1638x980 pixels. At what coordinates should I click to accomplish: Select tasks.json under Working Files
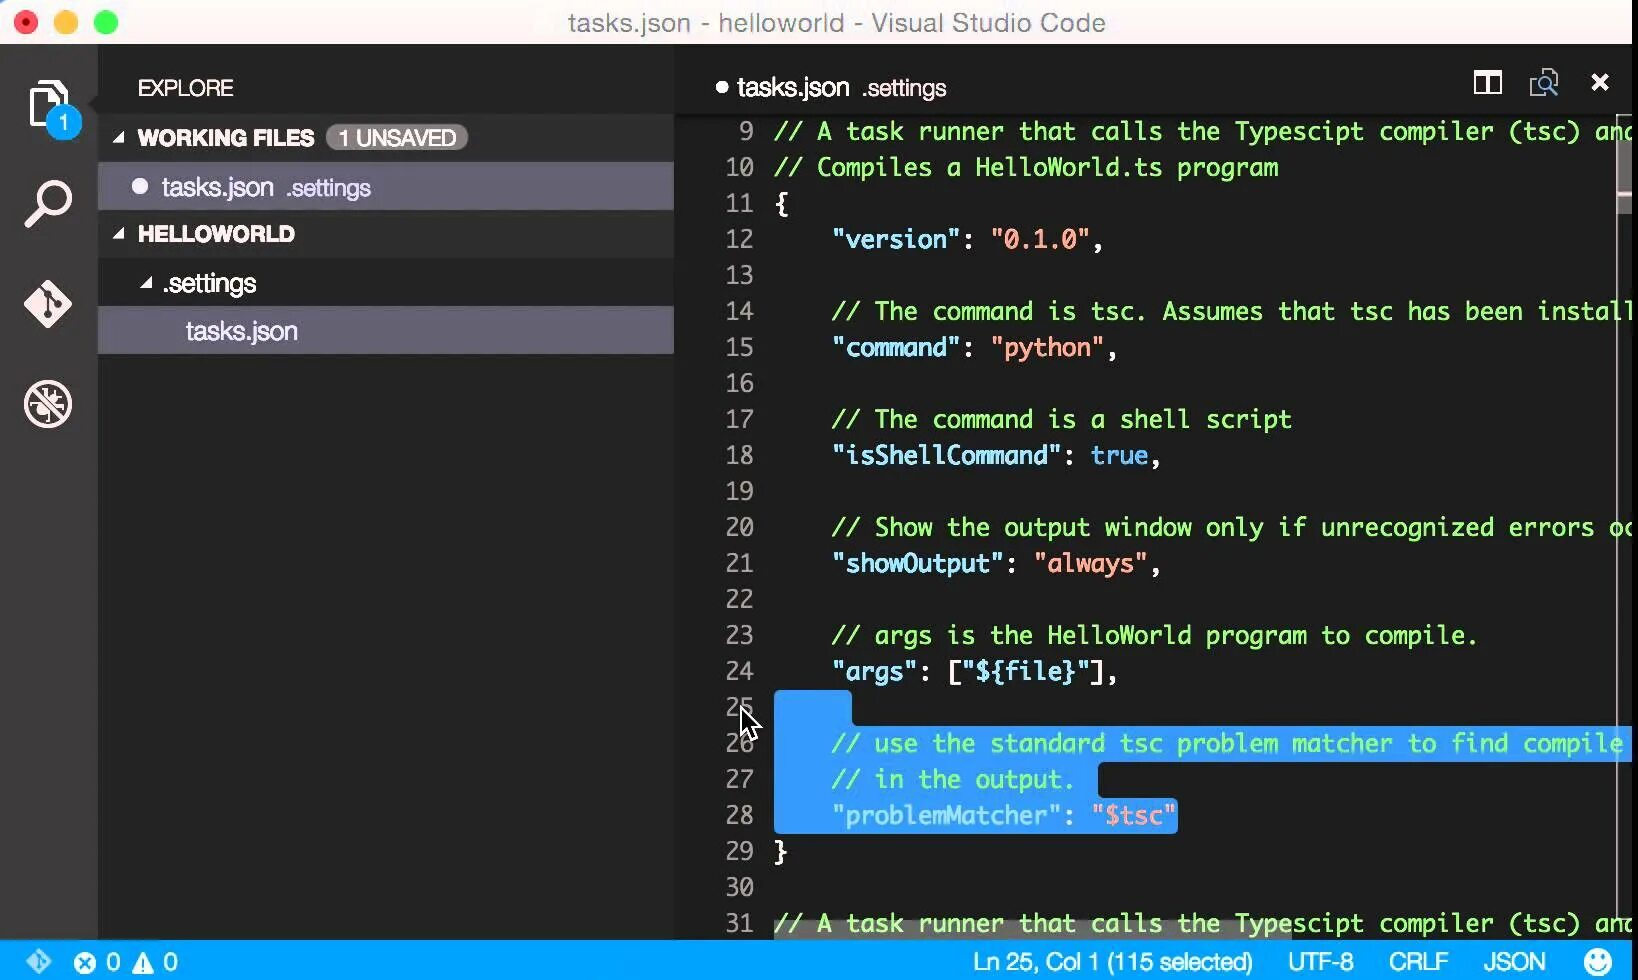click(x=386, y=187)
